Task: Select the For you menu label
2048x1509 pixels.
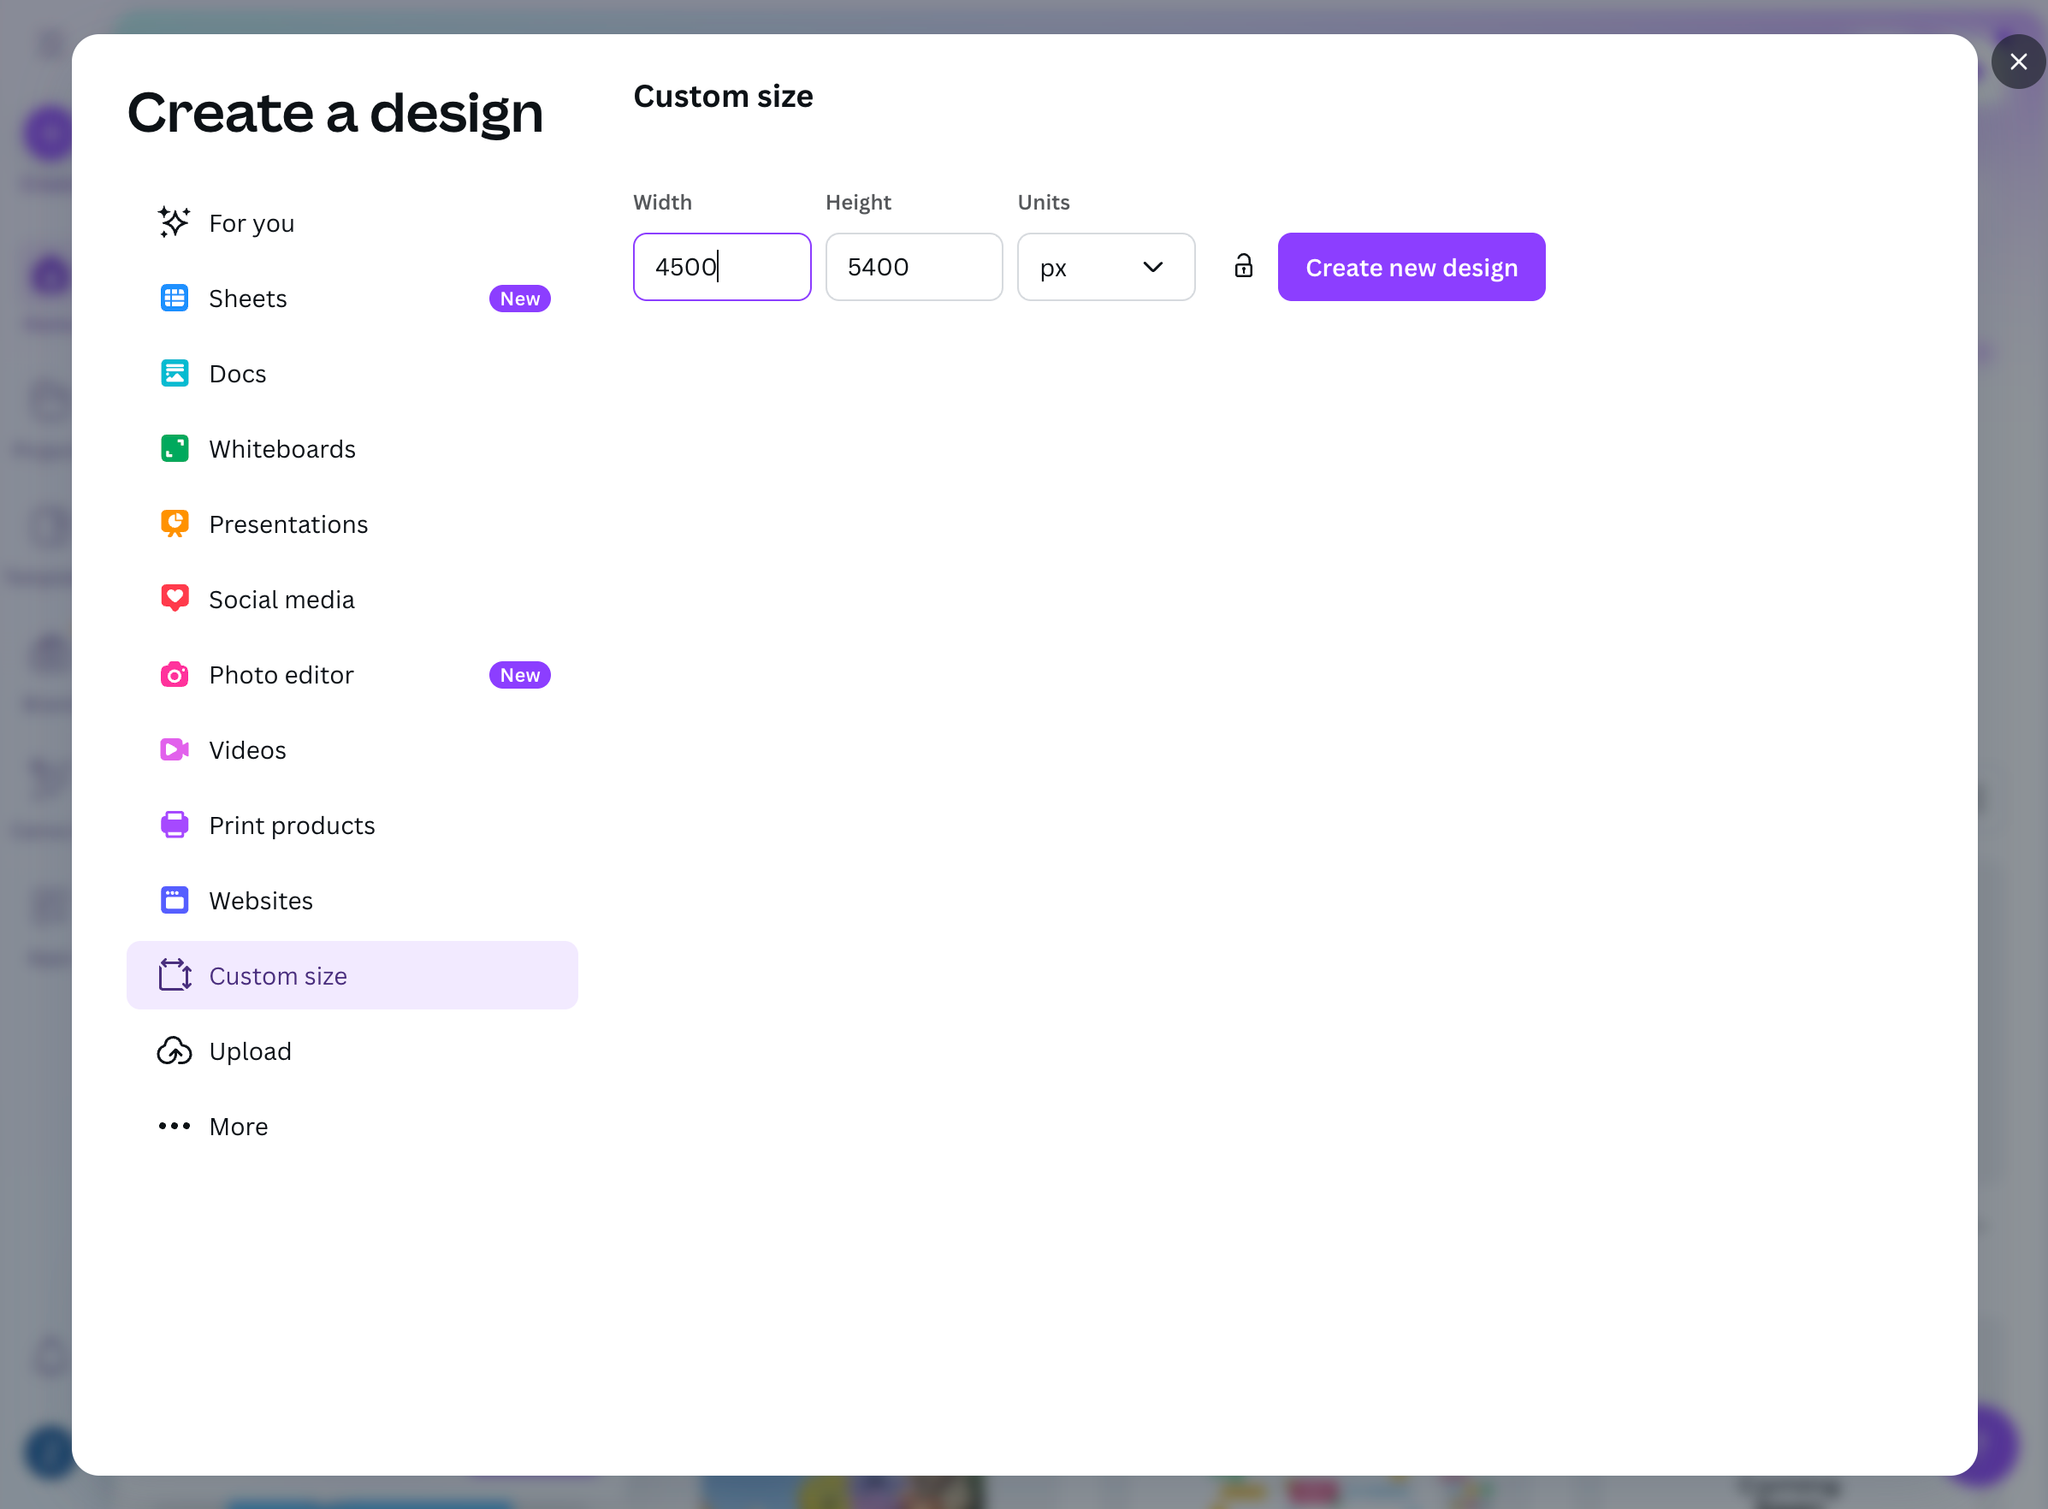Action: (x=252, y=223)
